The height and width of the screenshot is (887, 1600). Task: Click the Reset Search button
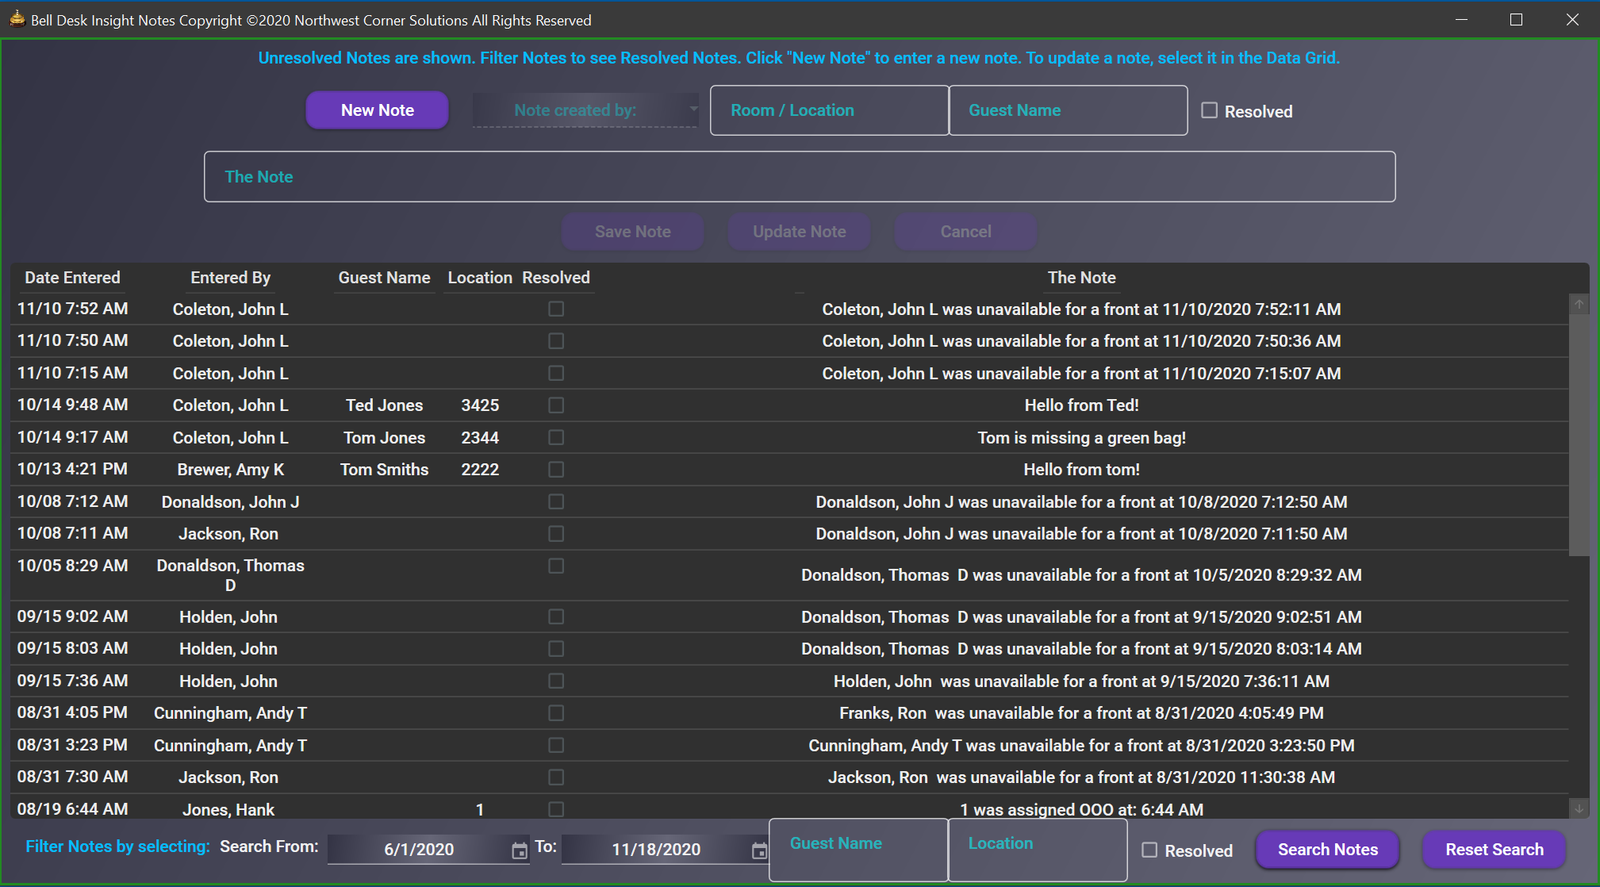click(x=1494, y=850)
